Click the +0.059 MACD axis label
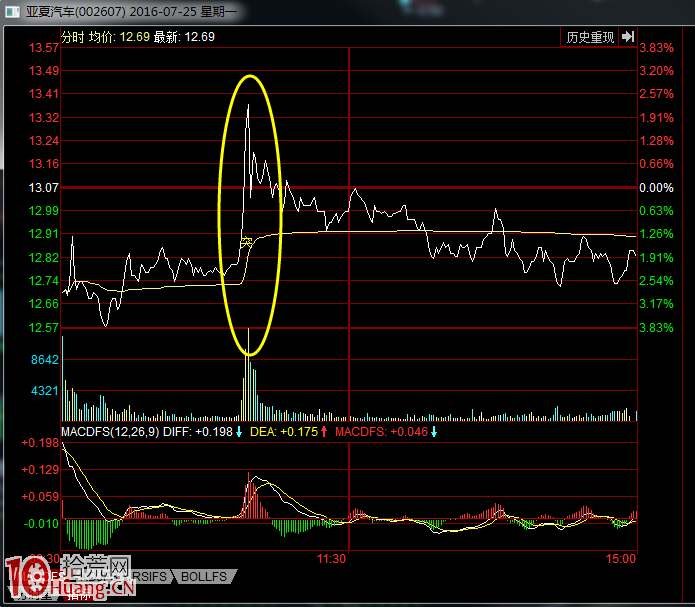This screenshot has width=695, height=607. point(40,497)
